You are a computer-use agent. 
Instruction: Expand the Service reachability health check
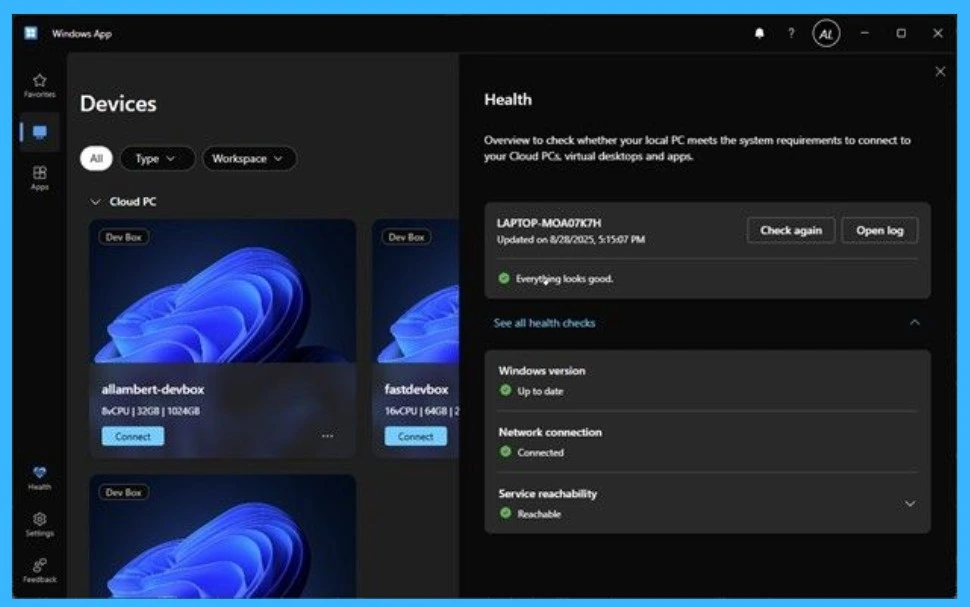910,503
